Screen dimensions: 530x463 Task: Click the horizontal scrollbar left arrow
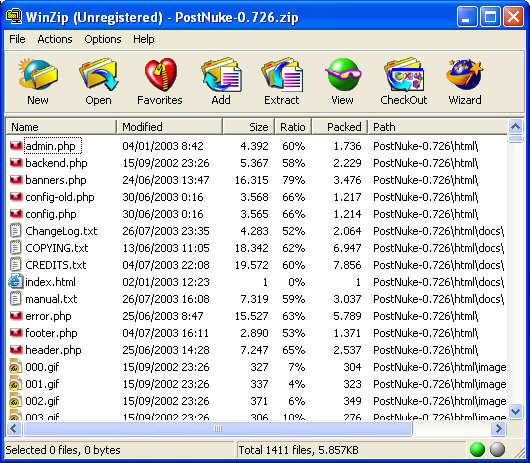(14, 429)
